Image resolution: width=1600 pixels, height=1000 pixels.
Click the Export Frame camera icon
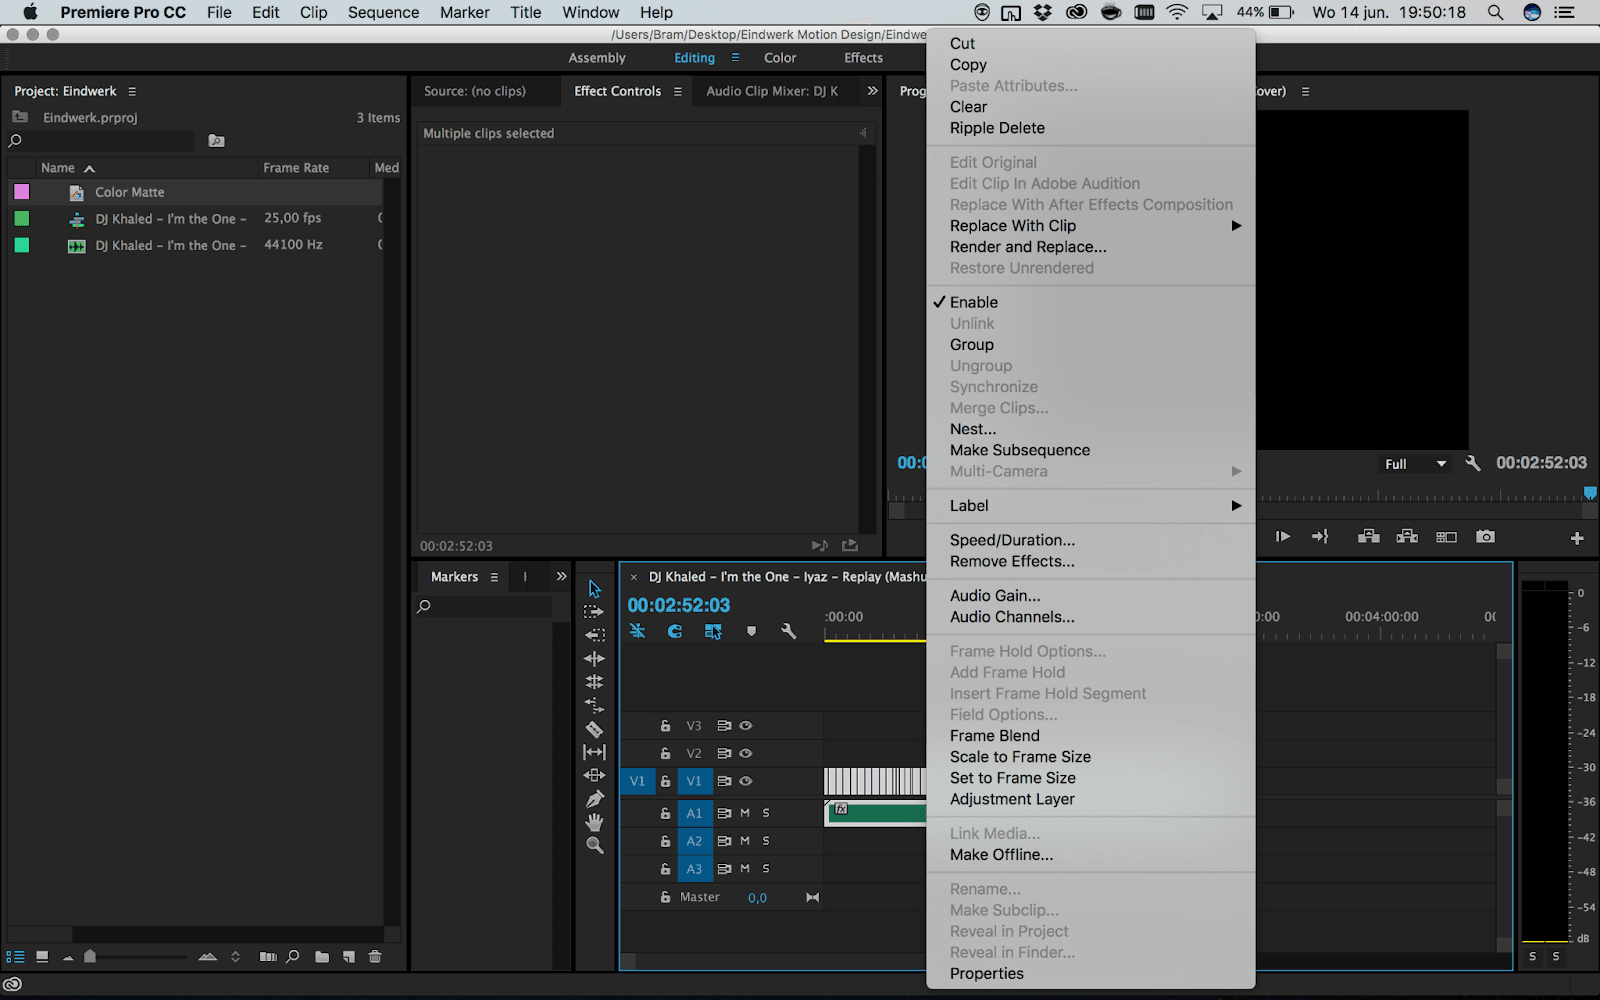click(x=1485, y=536)
